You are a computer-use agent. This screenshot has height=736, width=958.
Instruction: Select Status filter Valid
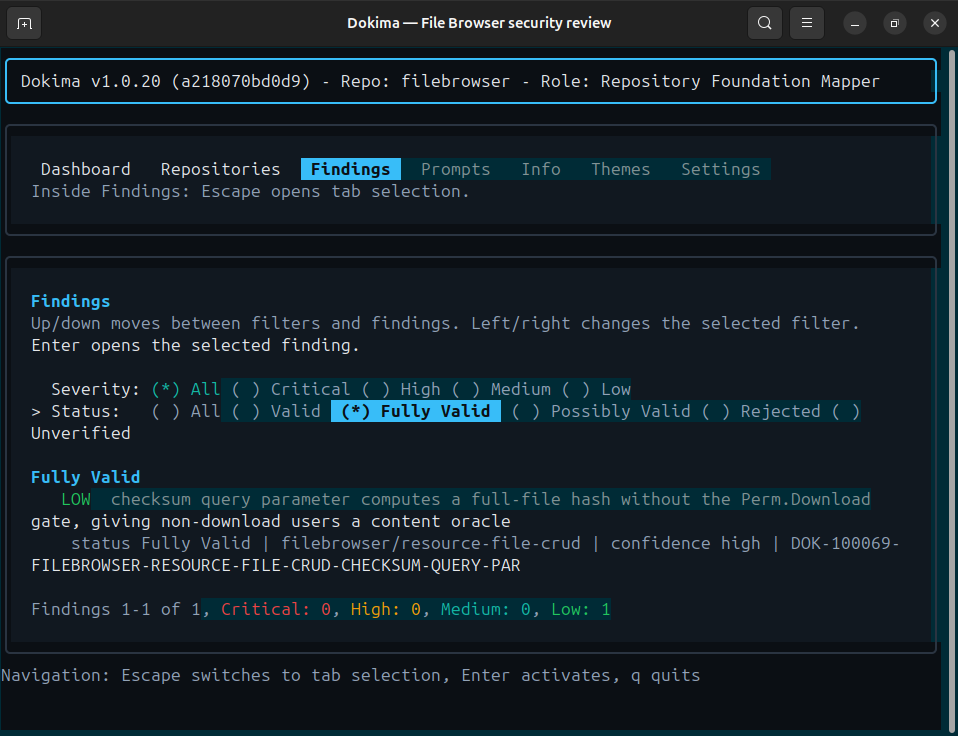click(x=276, y=411)
